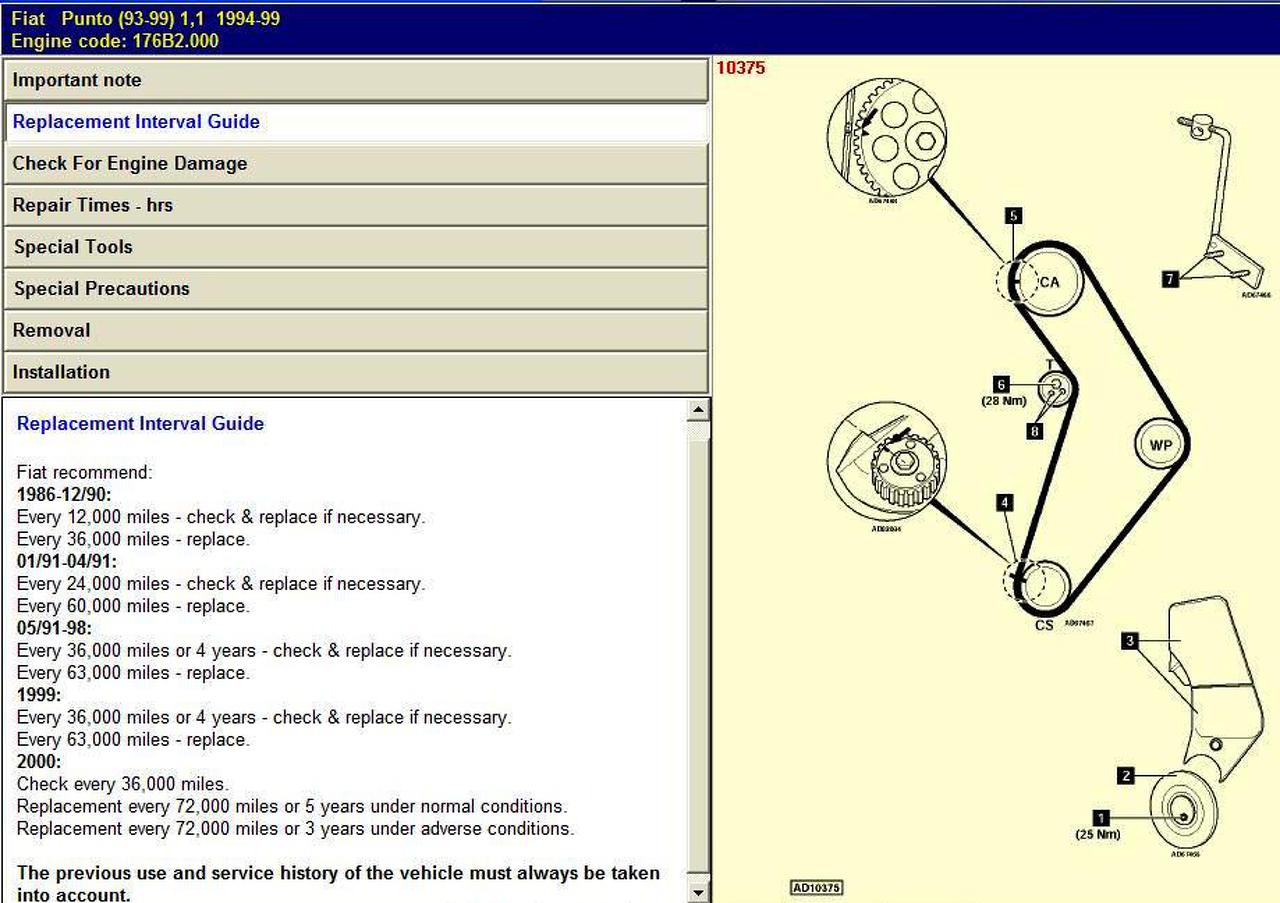Click the '3 years under adverse conditions' line

(296, 828)
